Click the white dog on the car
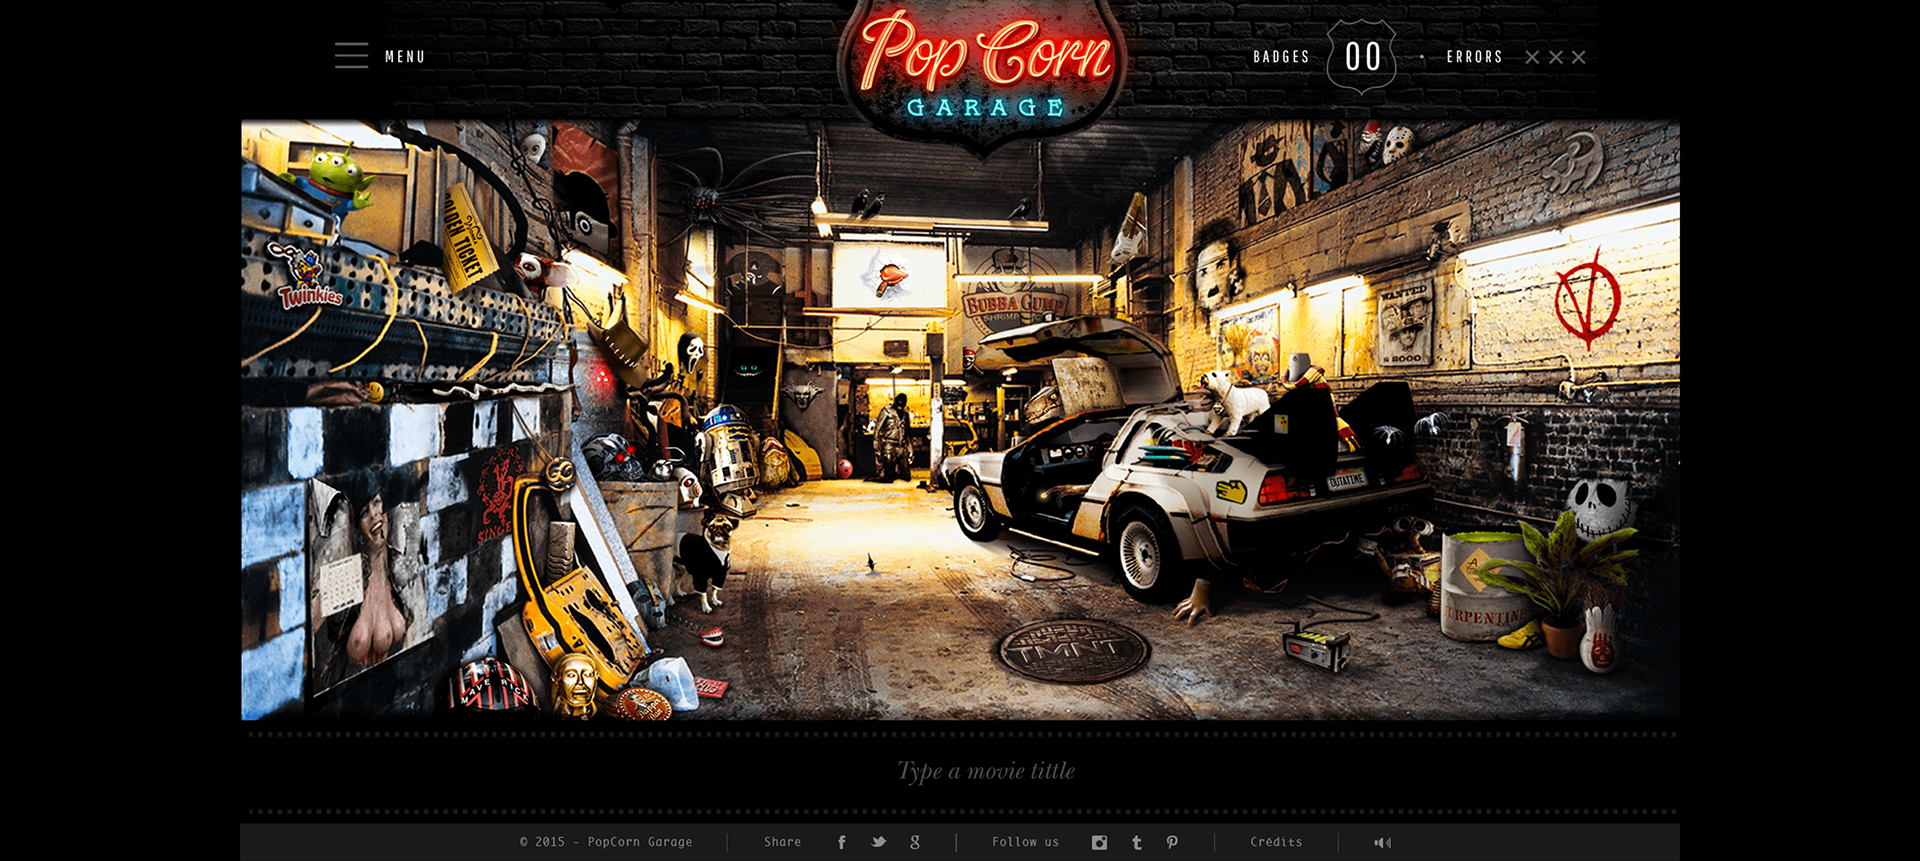 pos(1236,399)
